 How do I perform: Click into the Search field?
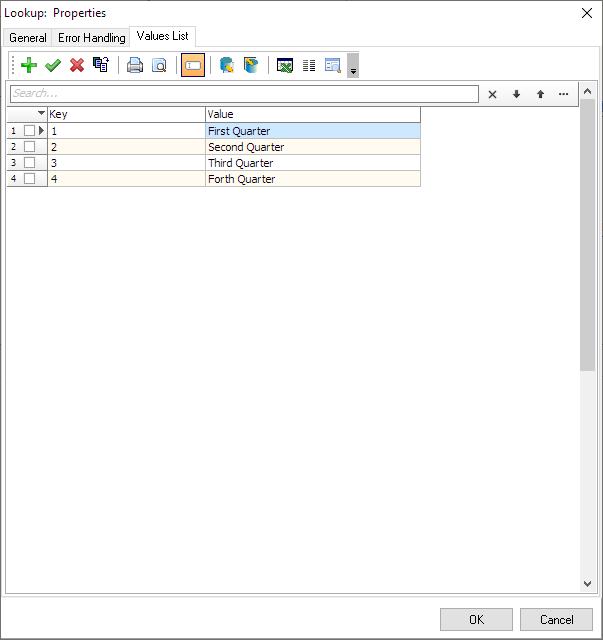[244, 94]
